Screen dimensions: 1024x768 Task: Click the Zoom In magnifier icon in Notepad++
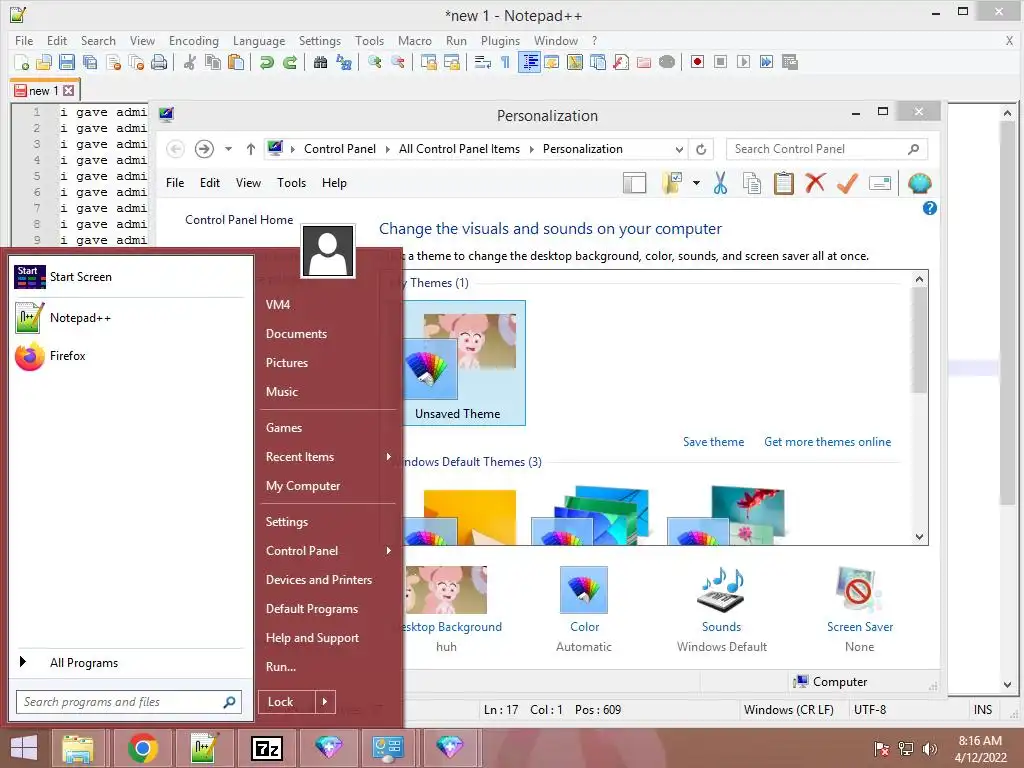tap(375, 62)
